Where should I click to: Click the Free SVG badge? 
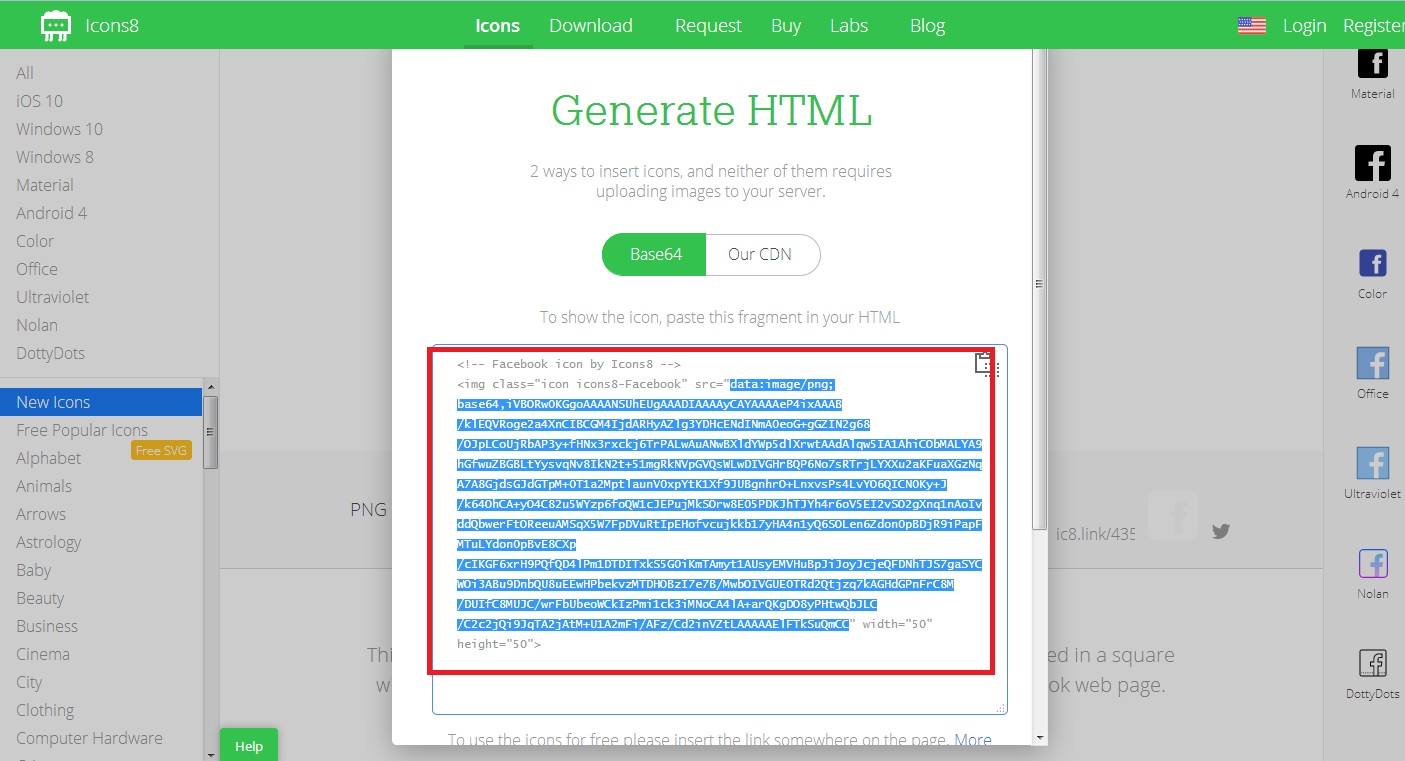(x=161, y=451)
